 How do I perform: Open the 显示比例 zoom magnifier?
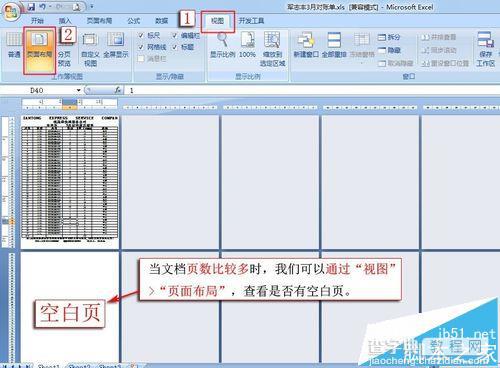pyautogui.click(x=223, y=46)
